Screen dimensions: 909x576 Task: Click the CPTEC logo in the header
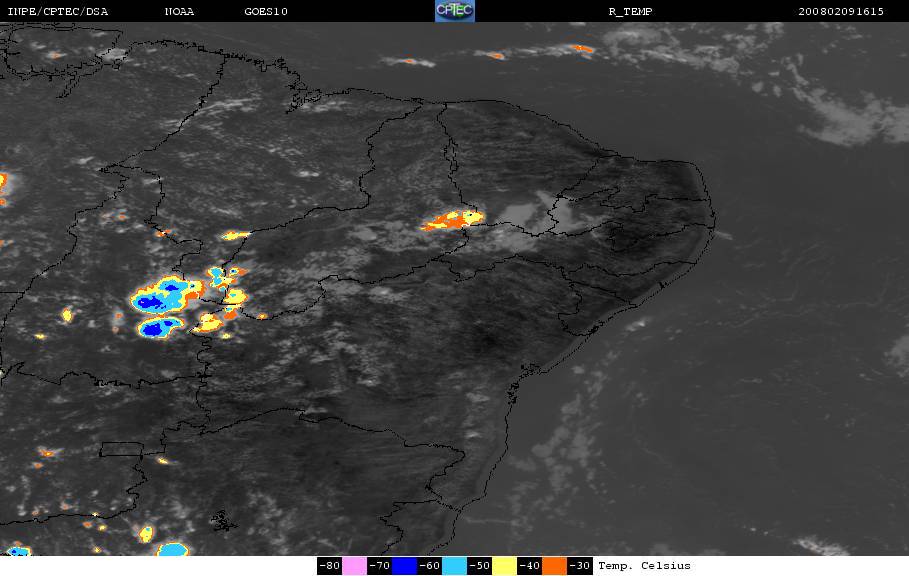point(455,11)
